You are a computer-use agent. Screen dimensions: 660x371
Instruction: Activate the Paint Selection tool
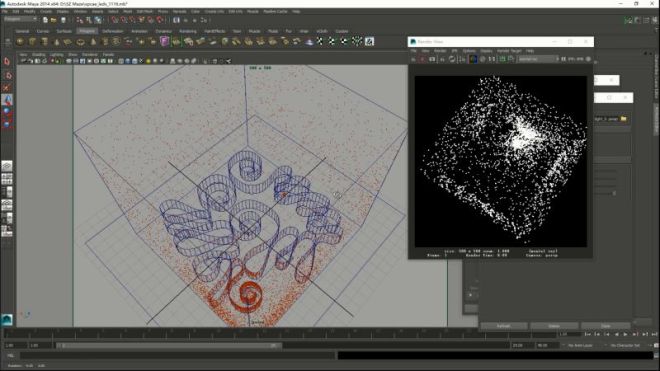pos(7,88)
